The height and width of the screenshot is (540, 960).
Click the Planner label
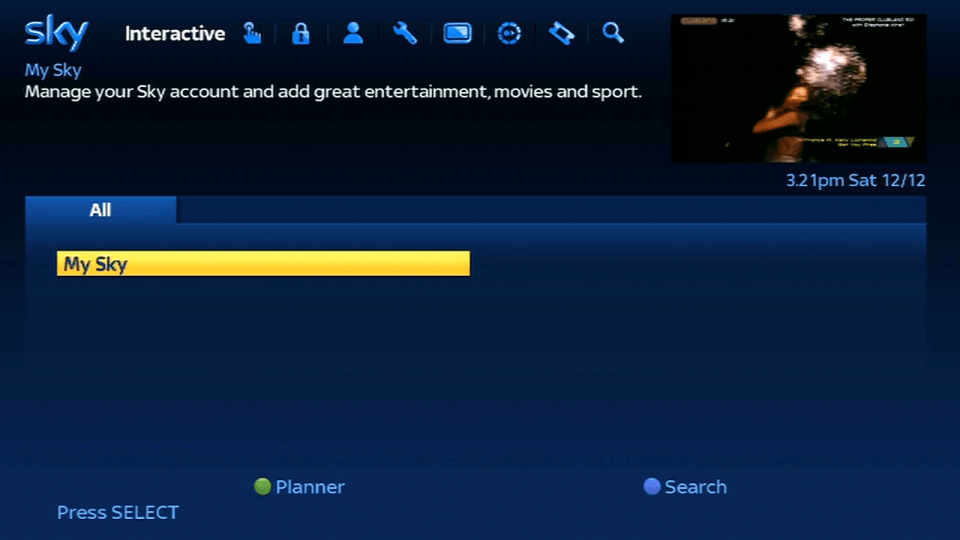[x=309, y=487]
